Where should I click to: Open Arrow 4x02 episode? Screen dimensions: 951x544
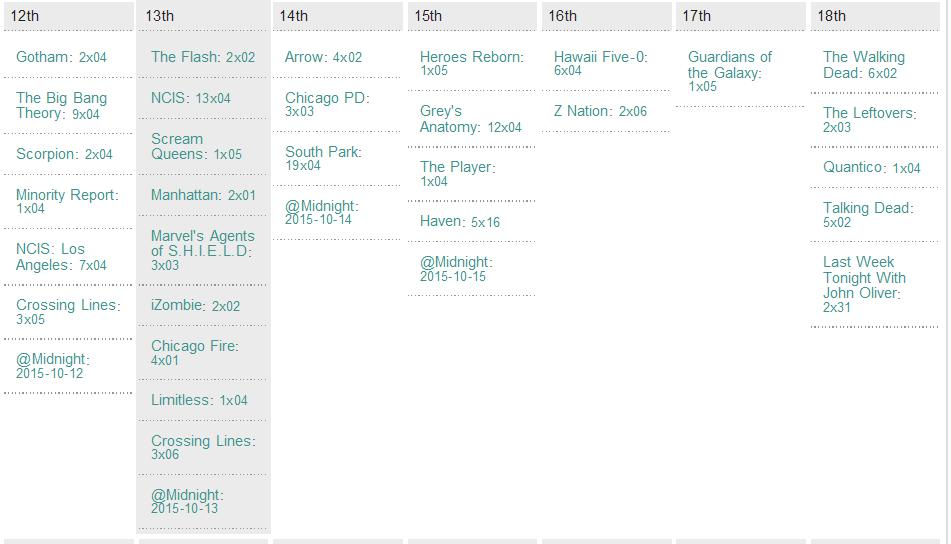pos(323,57)
